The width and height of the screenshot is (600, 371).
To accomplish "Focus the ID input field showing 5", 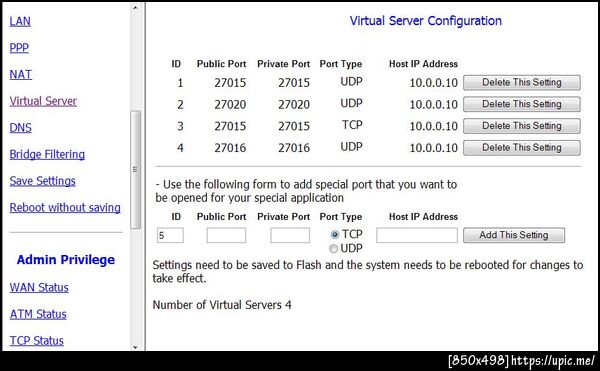I will (170, 235).
